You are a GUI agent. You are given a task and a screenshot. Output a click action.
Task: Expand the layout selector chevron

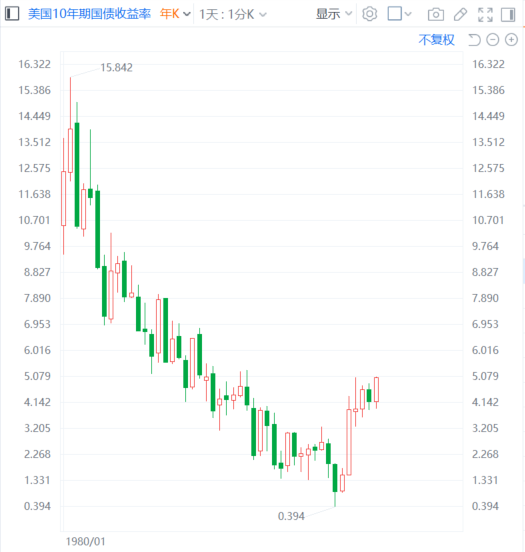click(x=408, y=14)
